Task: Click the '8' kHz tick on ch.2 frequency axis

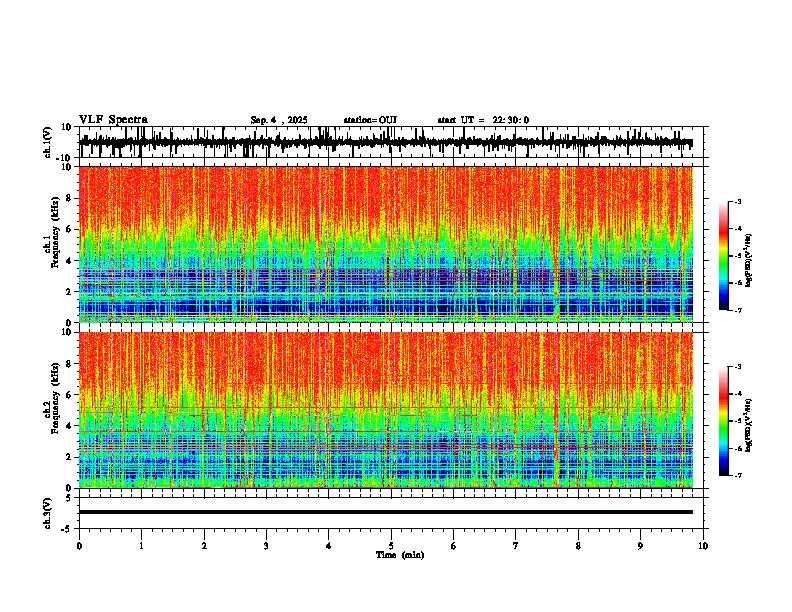Action: pyautogui.click(x=70, y=364)
